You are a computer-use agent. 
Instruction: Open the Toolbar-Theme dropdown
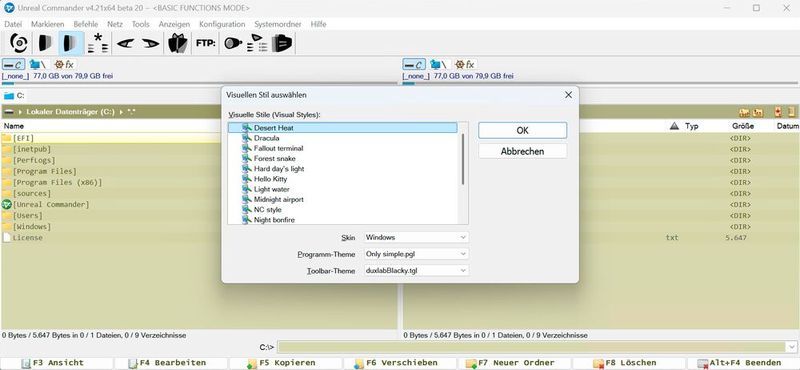[x=416, y=270]
